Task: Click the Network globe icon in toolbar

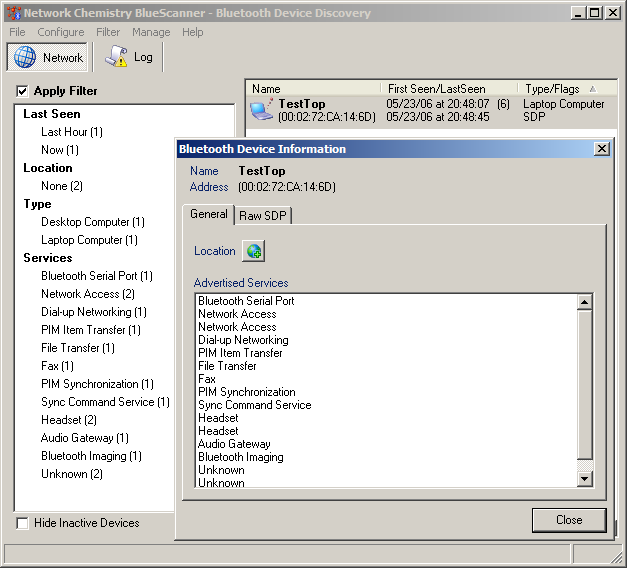Action: pyautogui.click(x=25, y=57)
